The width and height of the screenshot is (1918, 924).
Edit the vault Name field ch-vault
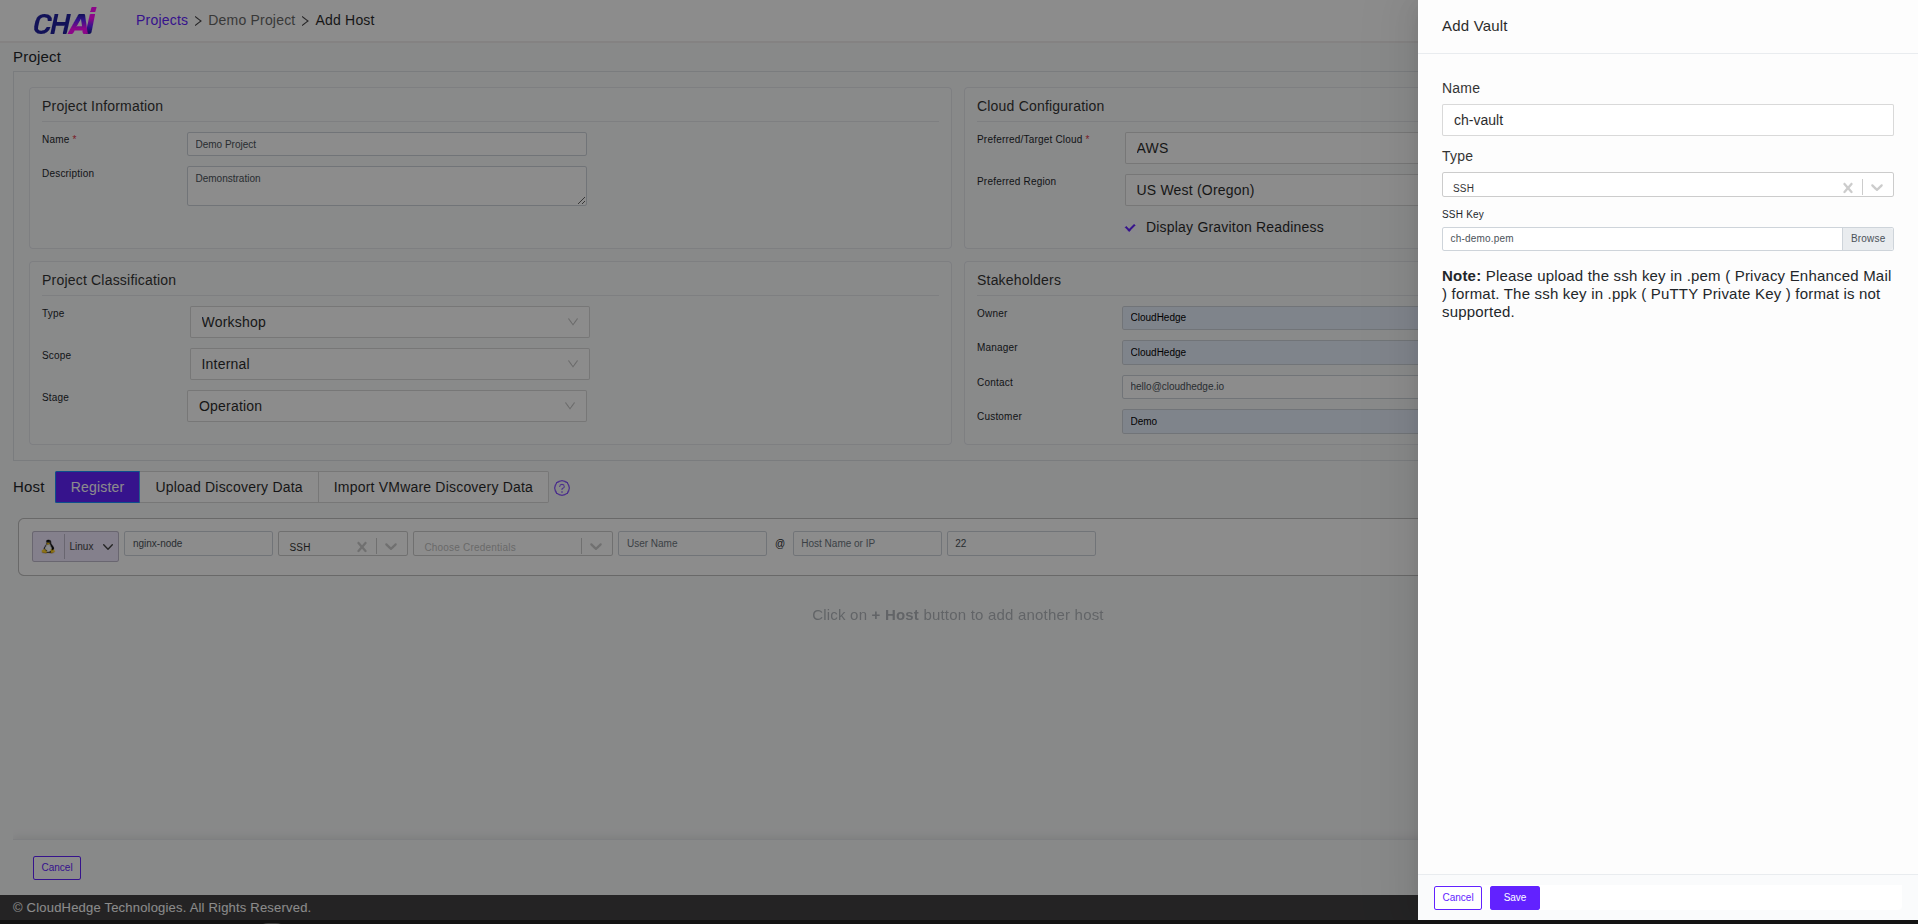1667,120
